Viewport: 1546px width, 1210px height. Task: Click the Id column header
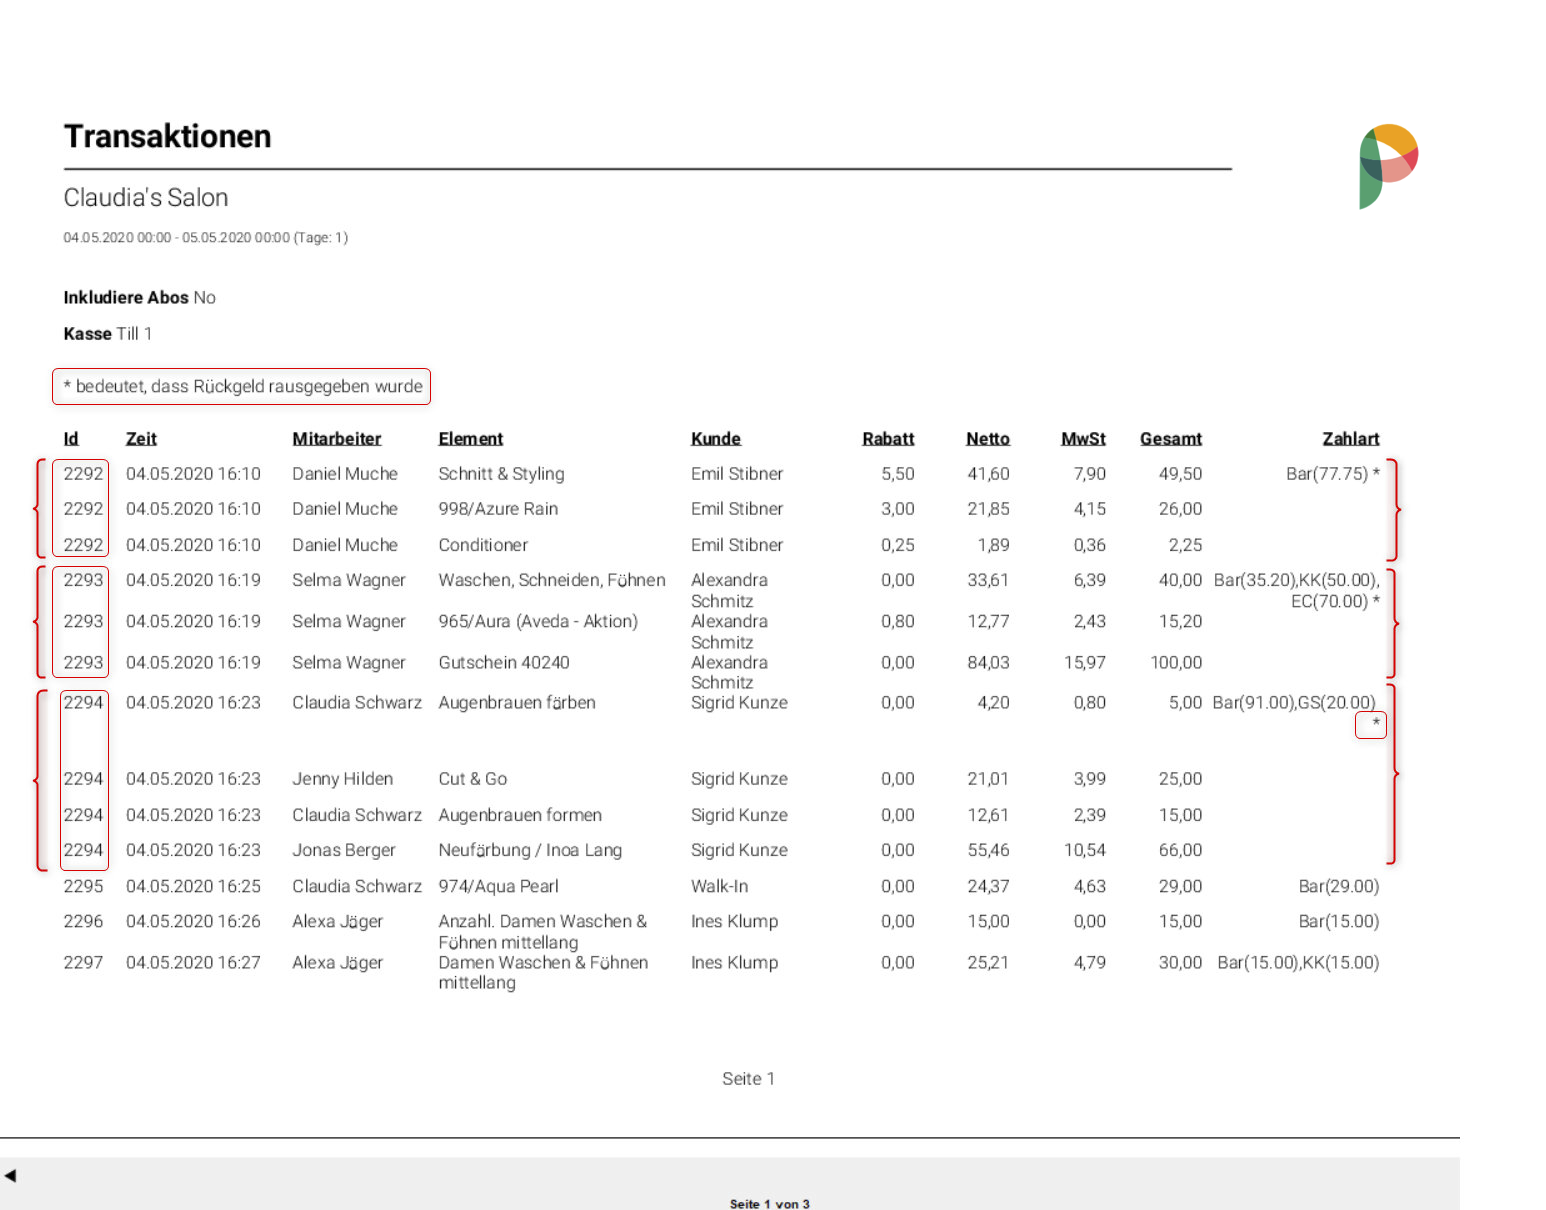(x=71, y=439)
